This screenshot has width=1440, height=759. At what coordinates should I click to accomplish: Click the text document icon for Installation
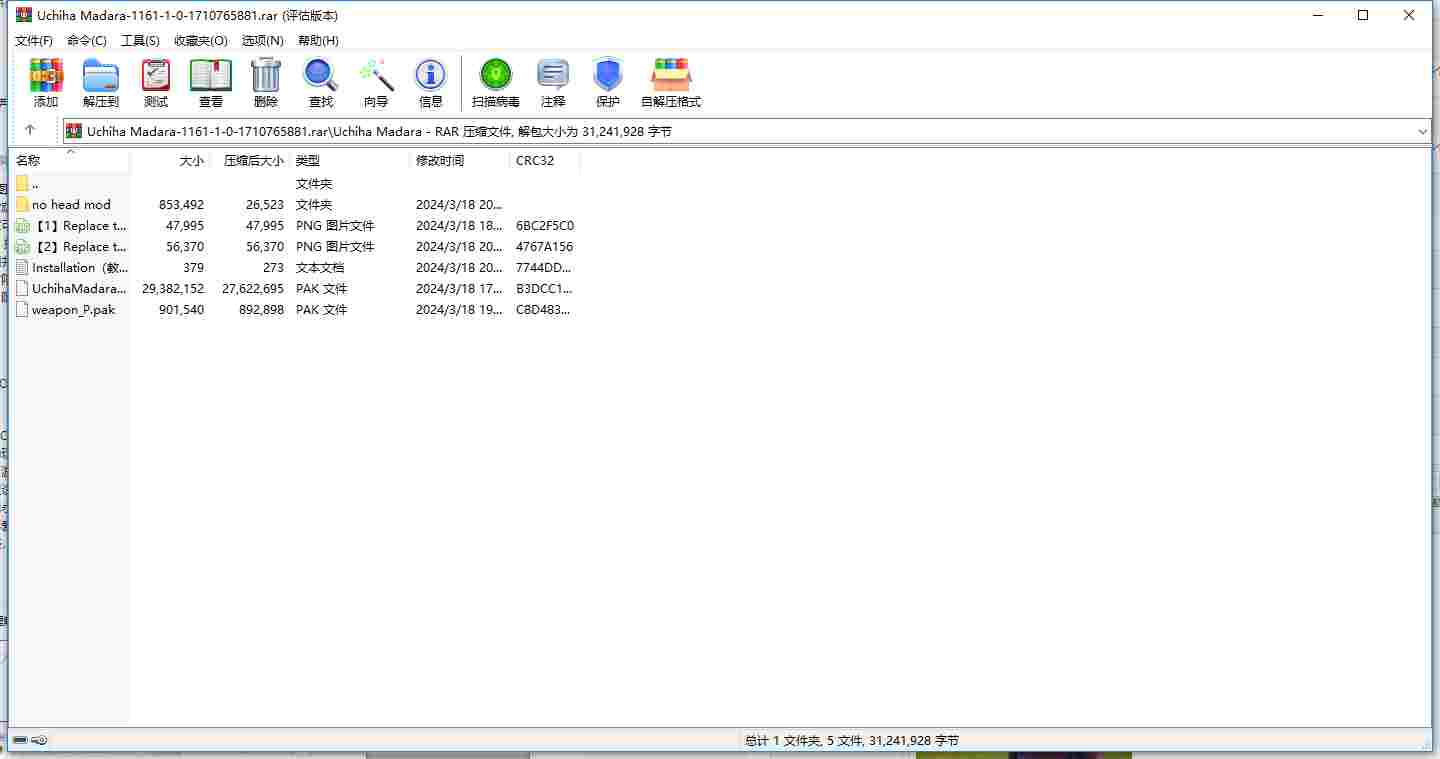(22, 268)
